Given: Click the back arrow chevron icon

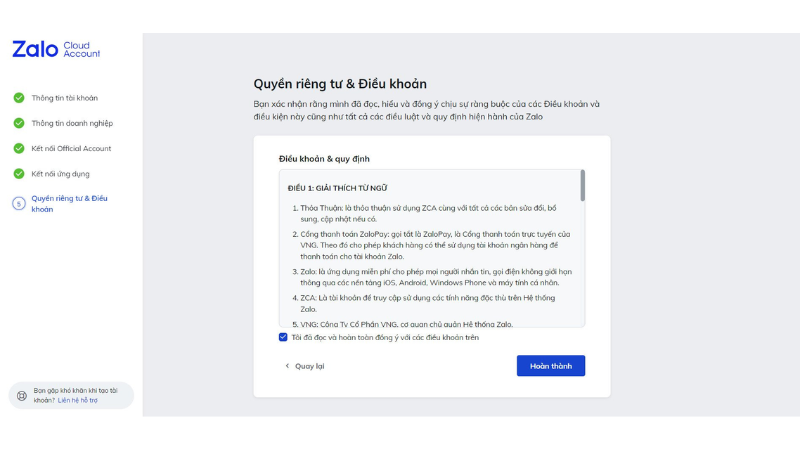Looking at the screenshot, I should click(x=287, y=366).
